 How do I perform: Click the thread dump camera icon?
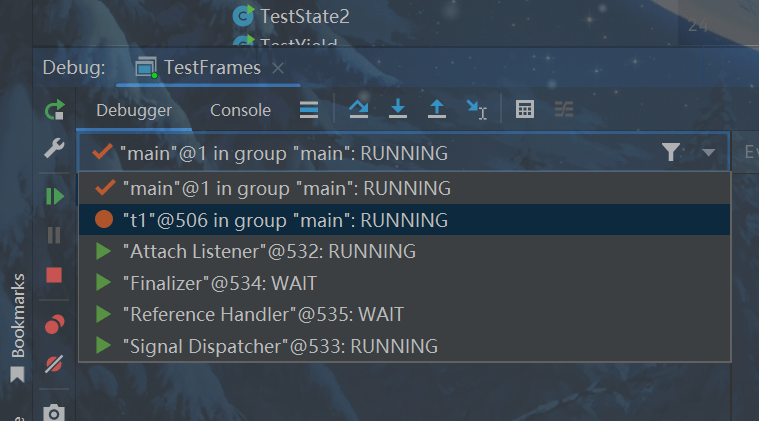pyautogui.click(x=54, y=411)
